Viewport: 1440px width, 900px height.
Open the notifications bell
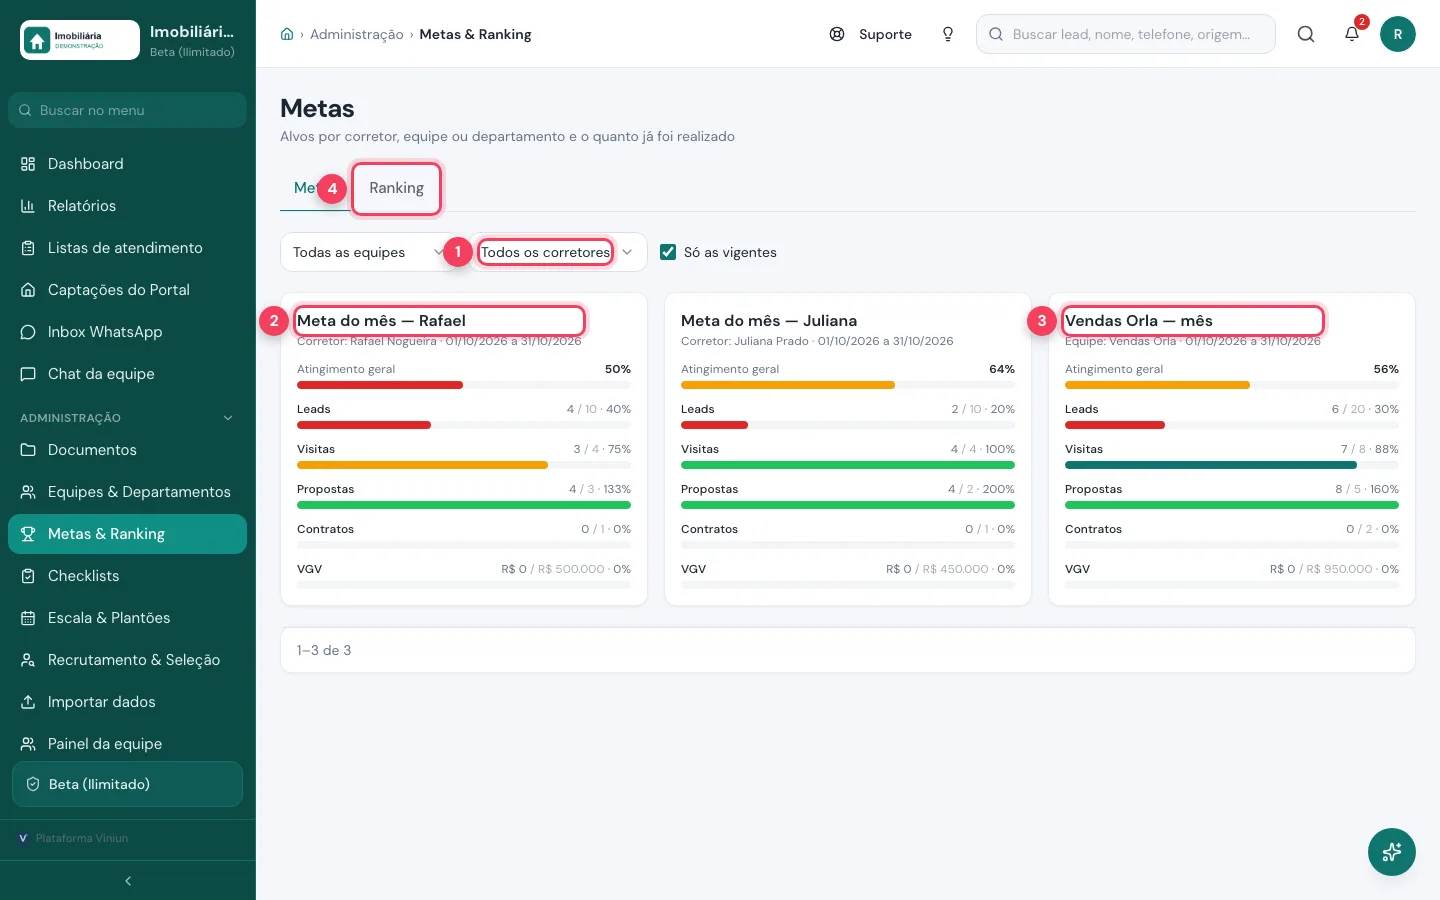point(1352,34)
